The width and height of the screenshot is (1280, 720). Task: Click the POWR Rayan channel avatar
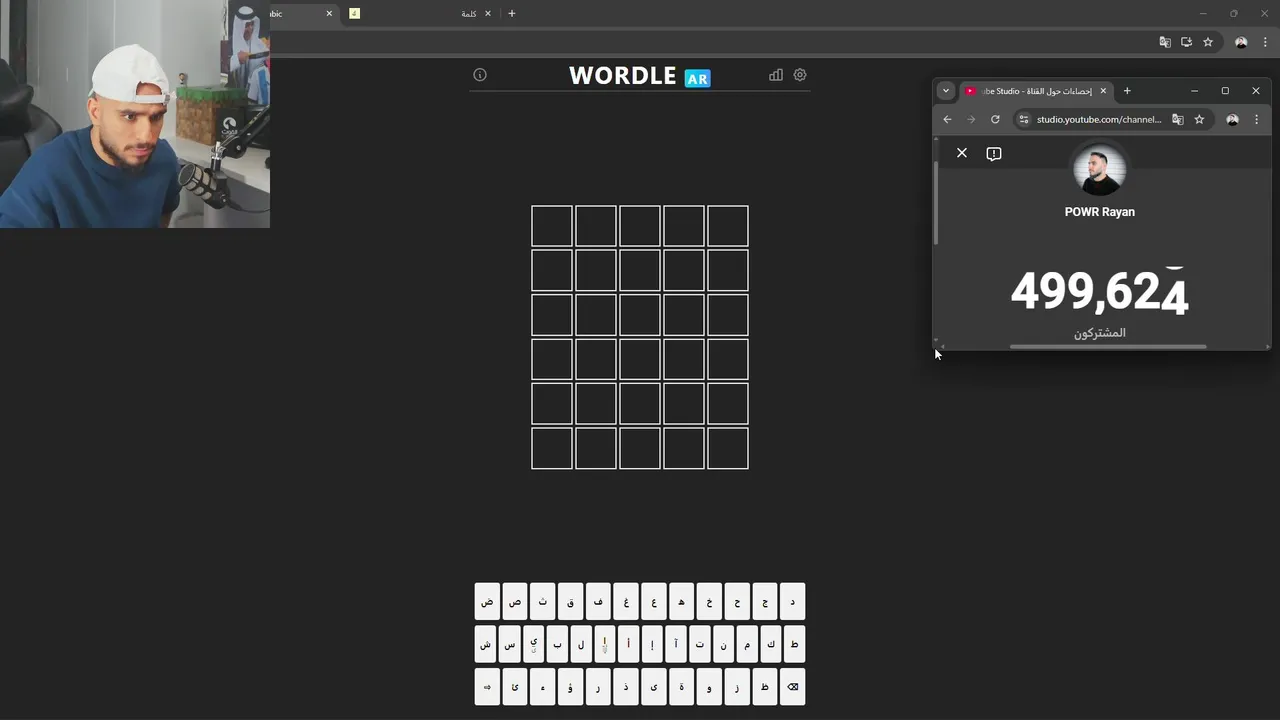(x=1100, y=169)
